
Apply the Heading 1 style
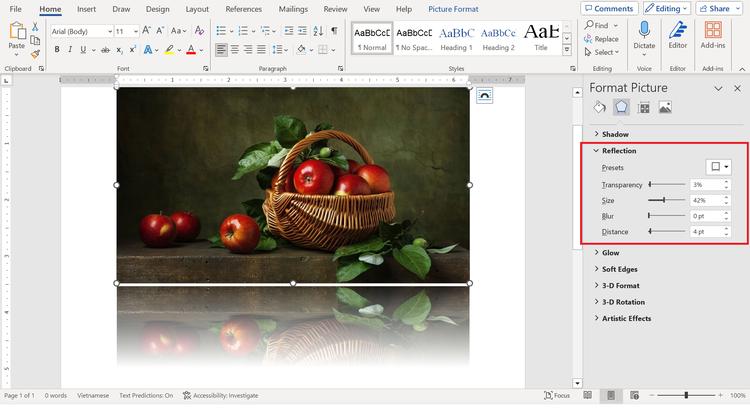coord(456,38)
